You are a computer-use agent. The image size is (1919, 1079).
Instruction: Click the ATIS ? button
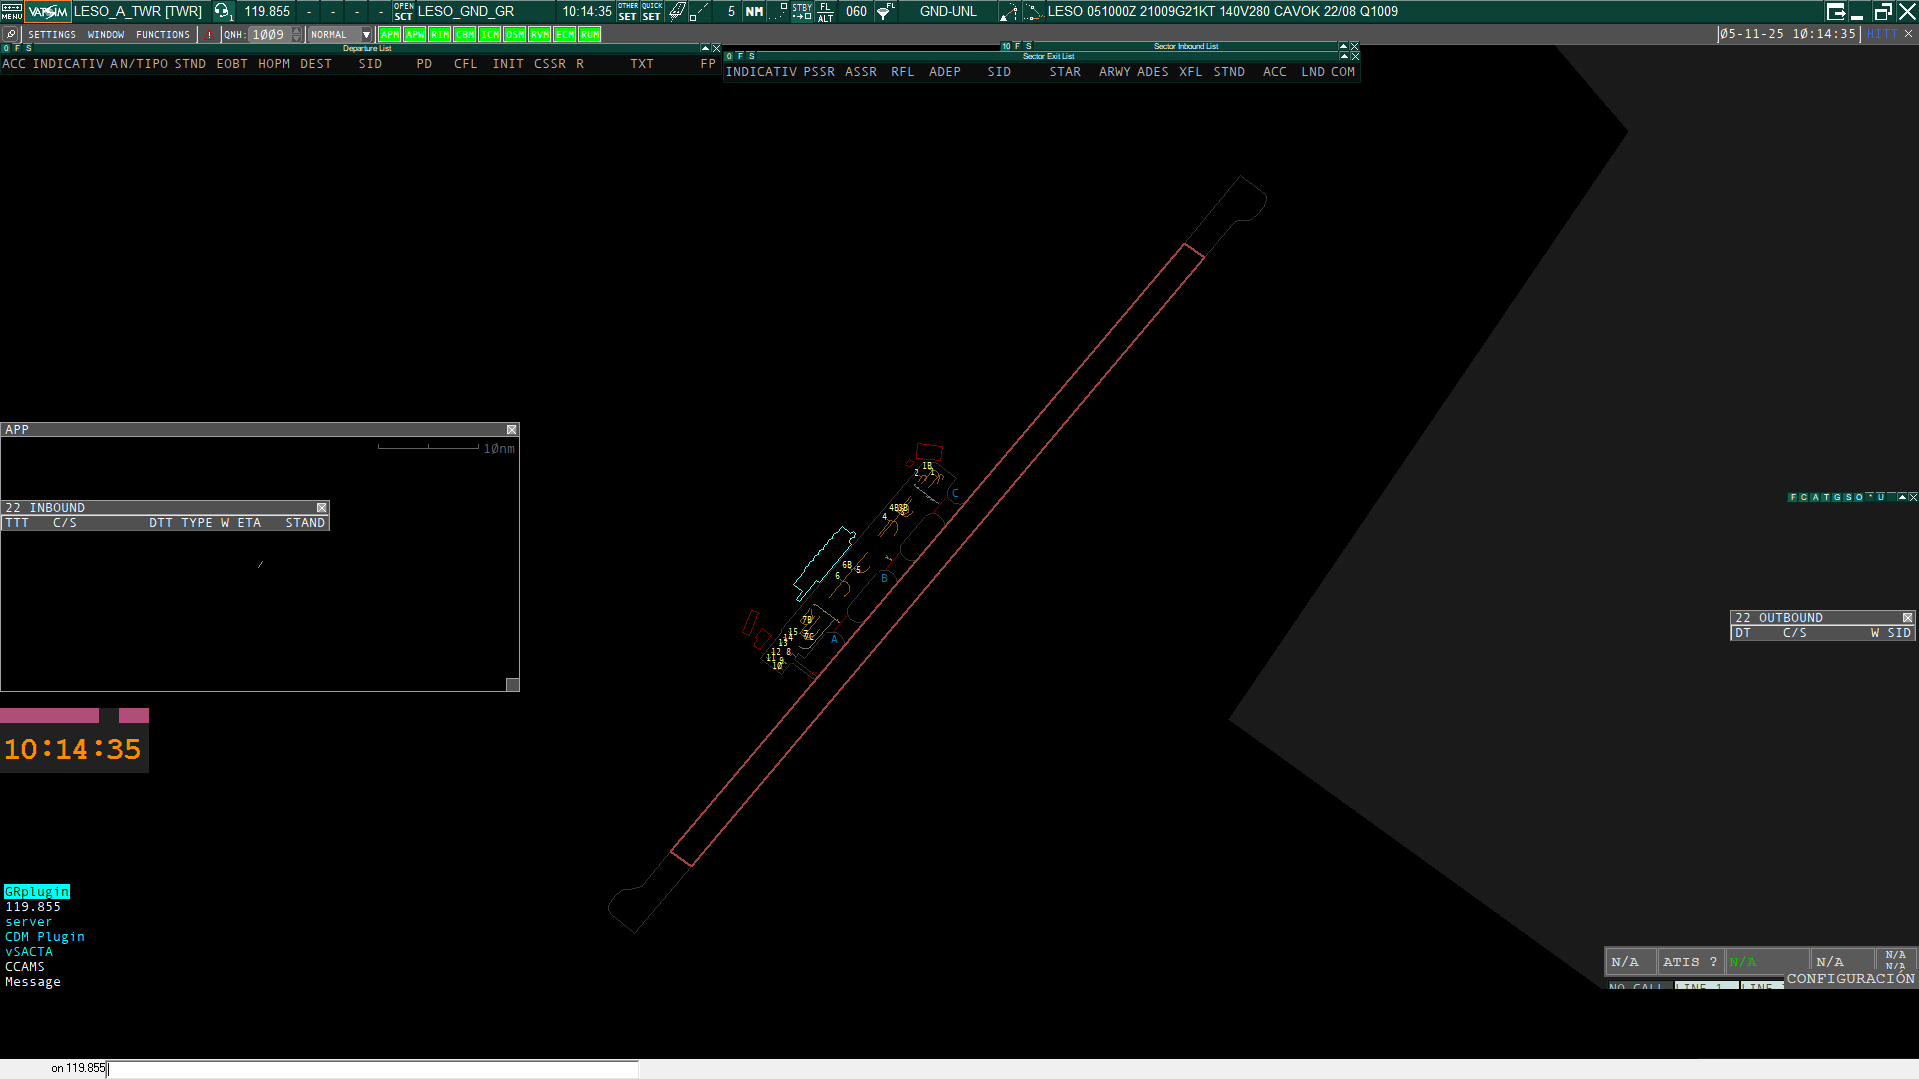[x=1689, y=962]
